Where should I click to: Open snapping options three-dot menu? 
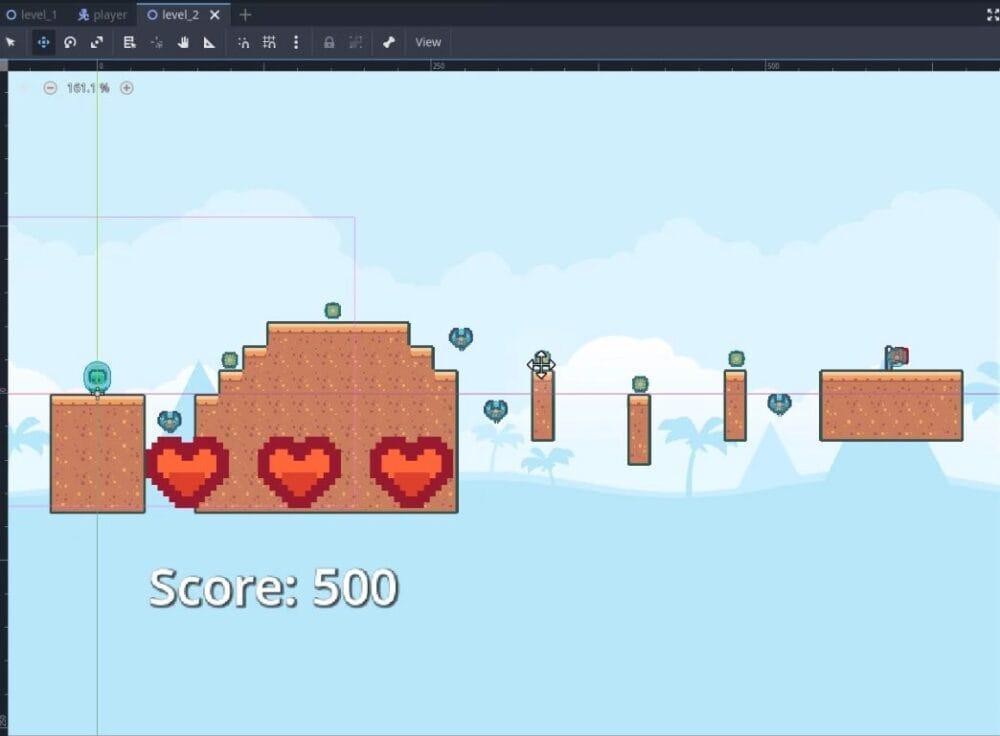pos(296,43)
